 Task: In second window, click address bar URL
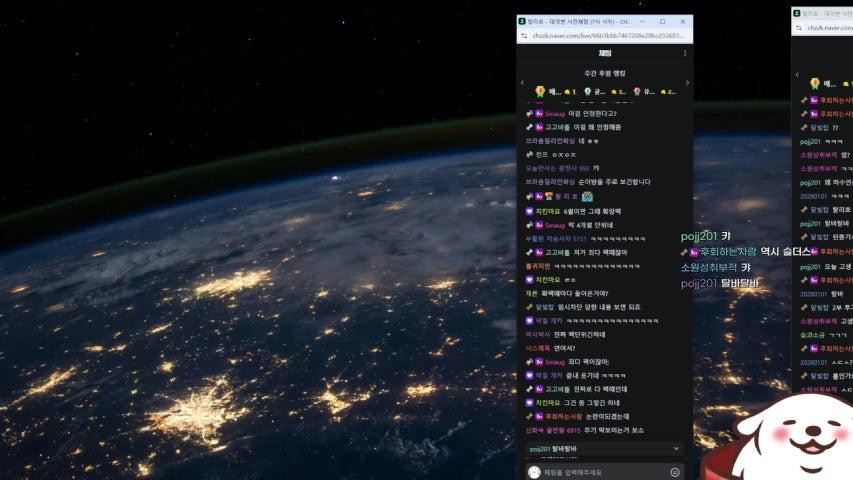point(830,27)
